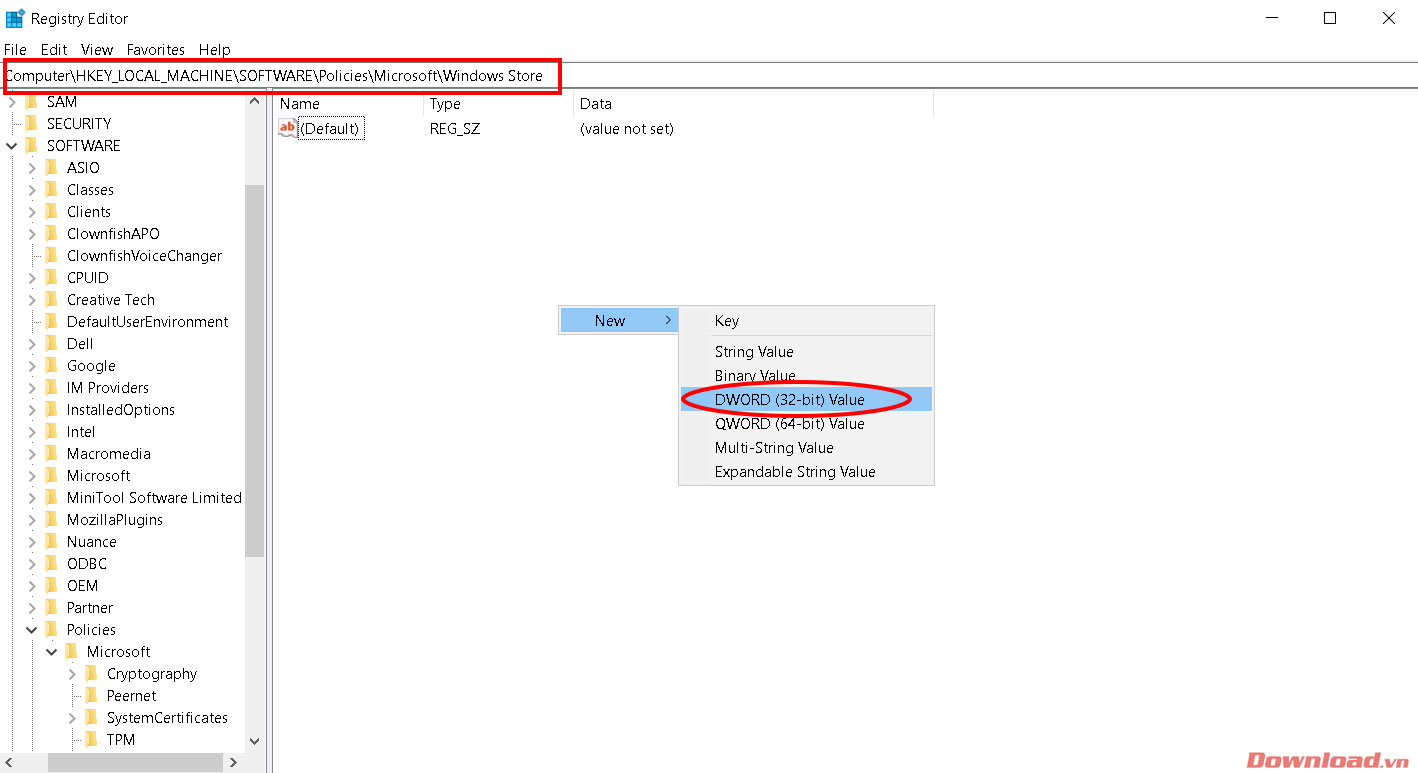1418x773 pixels.
Task: Click the Peernet folder icon
Action: pyautogui.click(x=92, y=695)
